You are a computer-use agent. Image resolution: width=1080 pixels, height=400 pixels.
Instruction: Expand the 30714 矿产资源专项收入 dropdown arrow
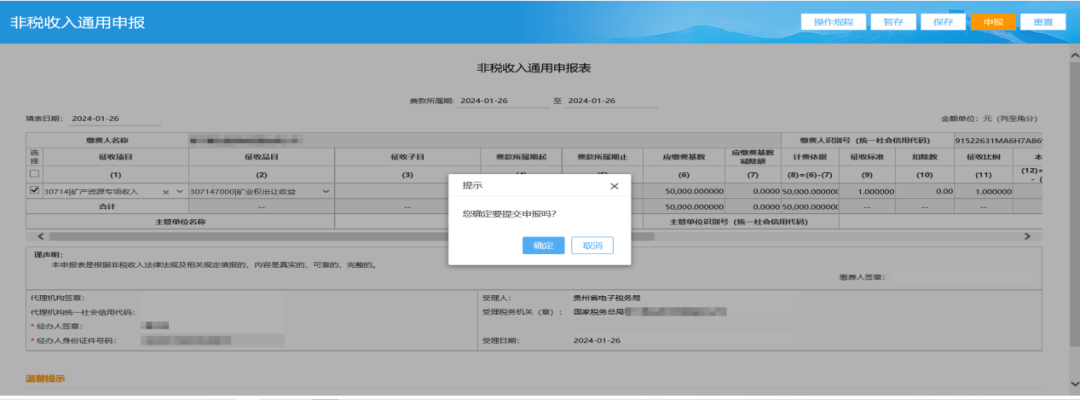[180, 191]
